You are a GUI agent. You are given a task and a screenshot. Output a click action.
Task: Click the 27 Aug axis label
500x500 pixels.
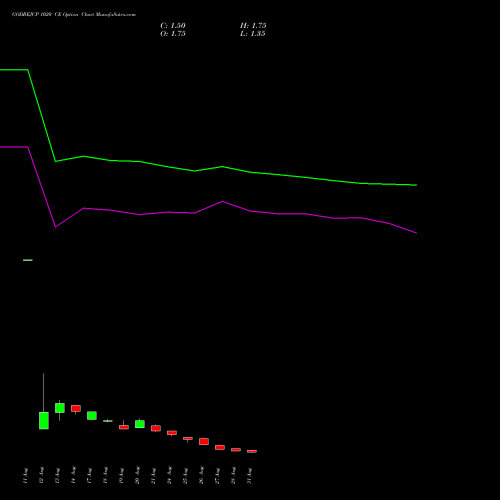pyautogui.click(x=218, y=476)
